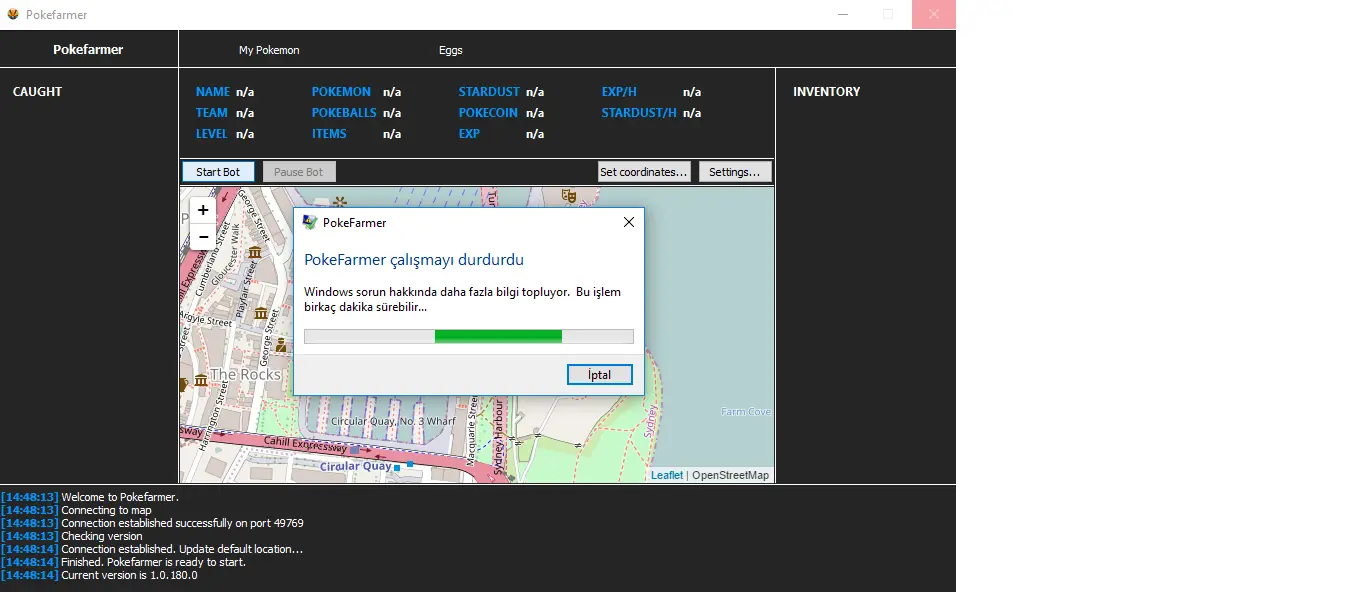Click museum icon beside Gloucester Walk

255,251
